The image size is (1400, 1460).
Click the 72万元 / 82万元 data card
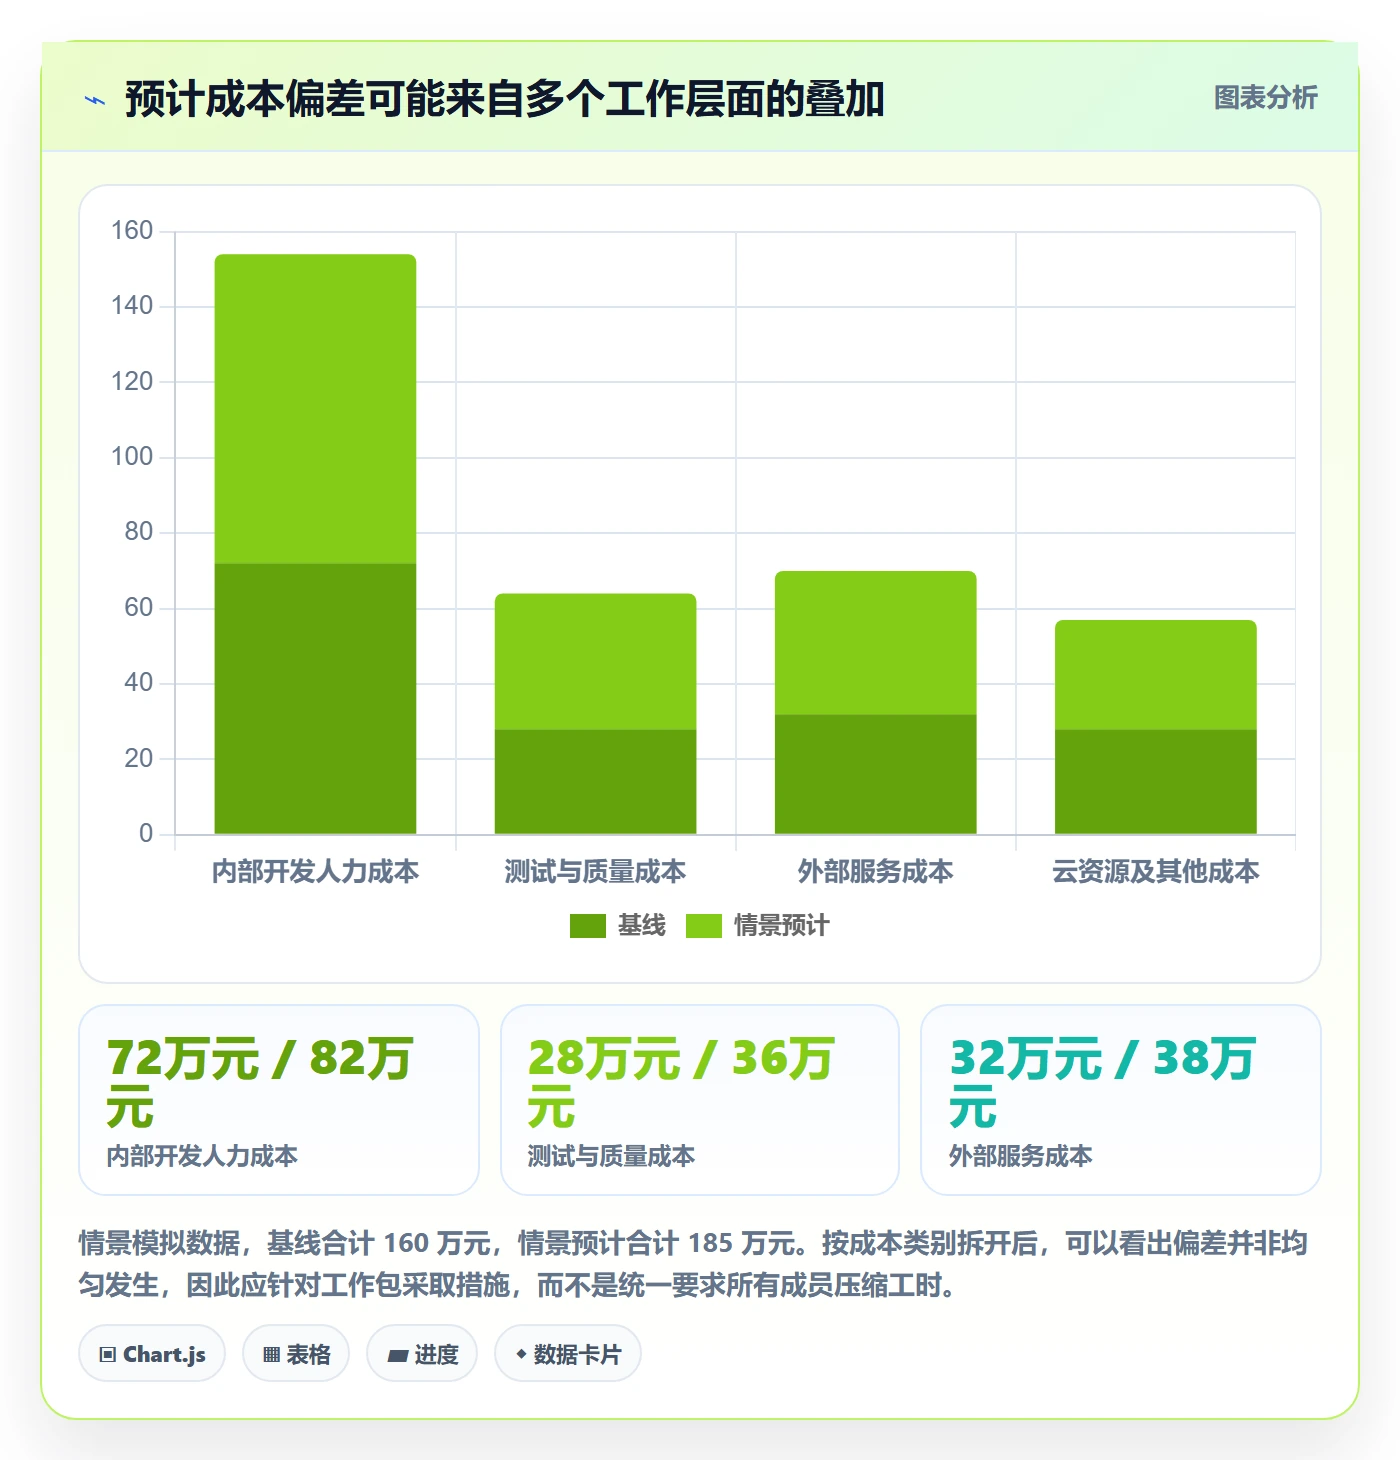(x=279, y=1100)
